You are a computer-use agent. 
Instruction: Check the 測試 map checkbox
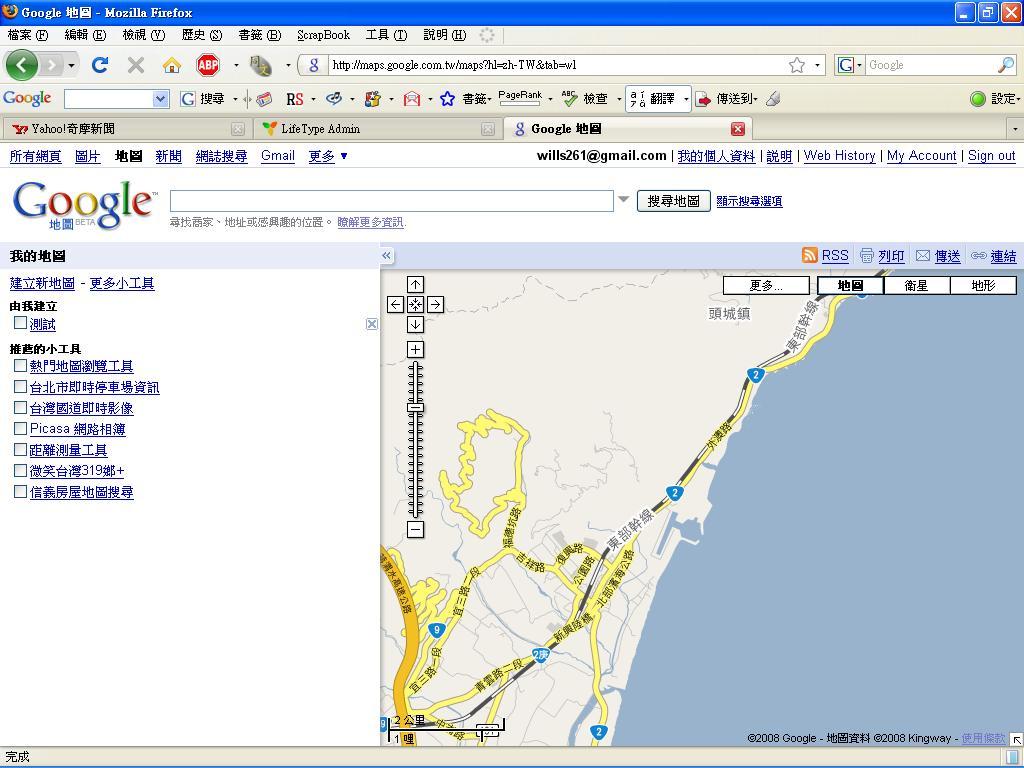20,323
